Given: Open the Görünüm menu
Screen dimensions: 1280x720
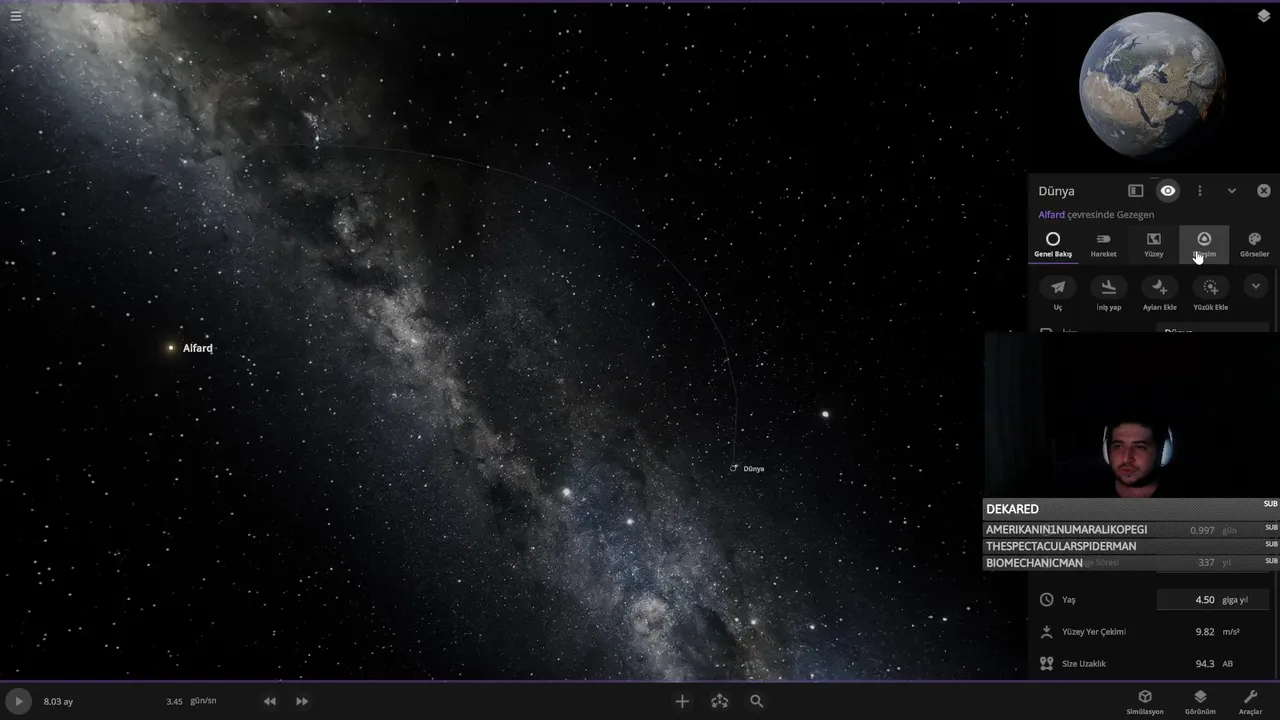Looking at the screenshot, I should [1200, 702].
